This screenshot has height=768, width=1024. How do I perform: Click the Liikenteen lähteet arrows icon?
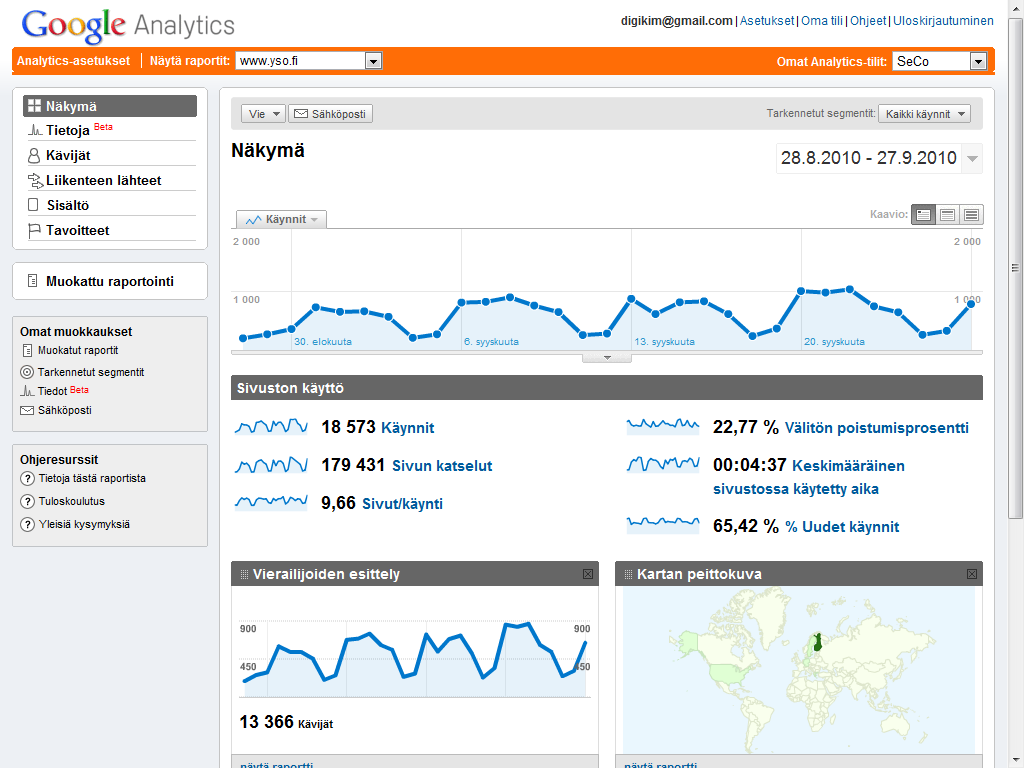click(35, 180)
